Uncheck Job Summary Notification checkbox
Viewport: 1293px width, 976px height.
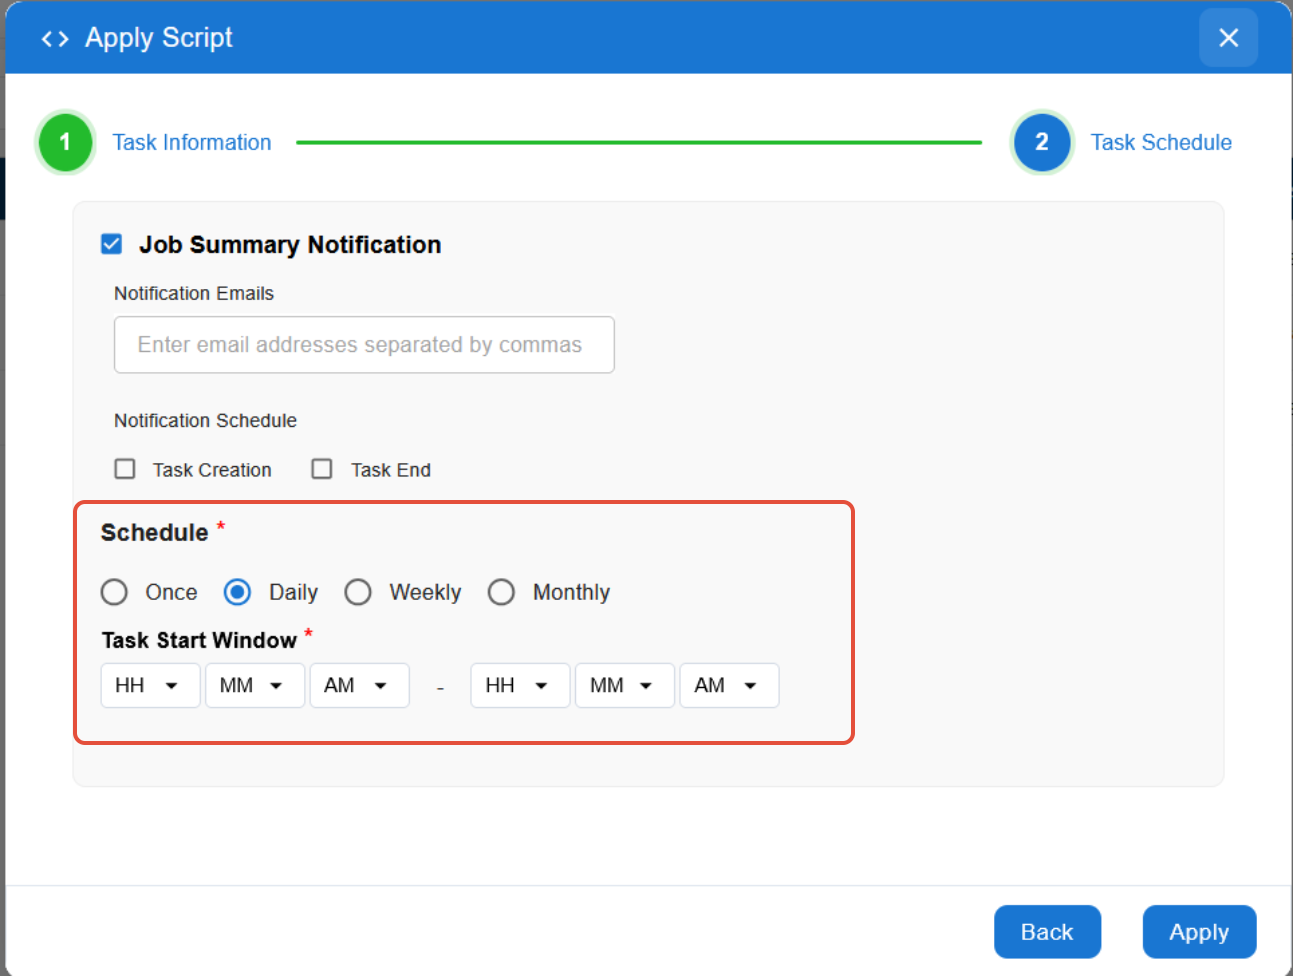(x=112, y=244)
